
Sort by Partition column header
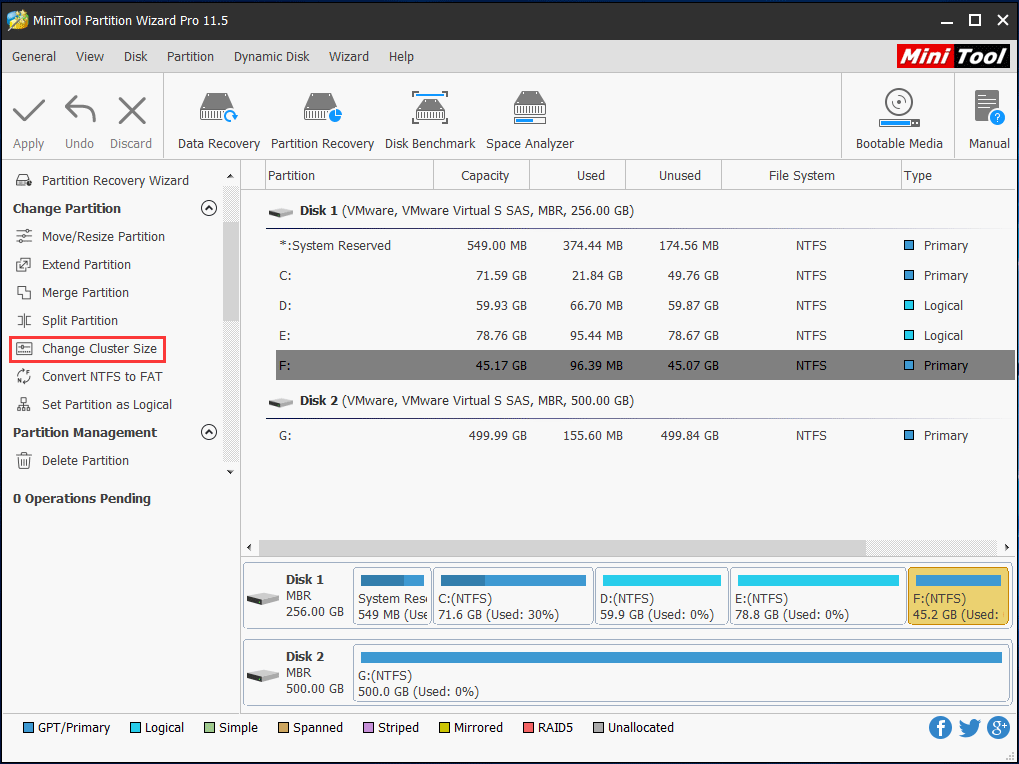350,175
